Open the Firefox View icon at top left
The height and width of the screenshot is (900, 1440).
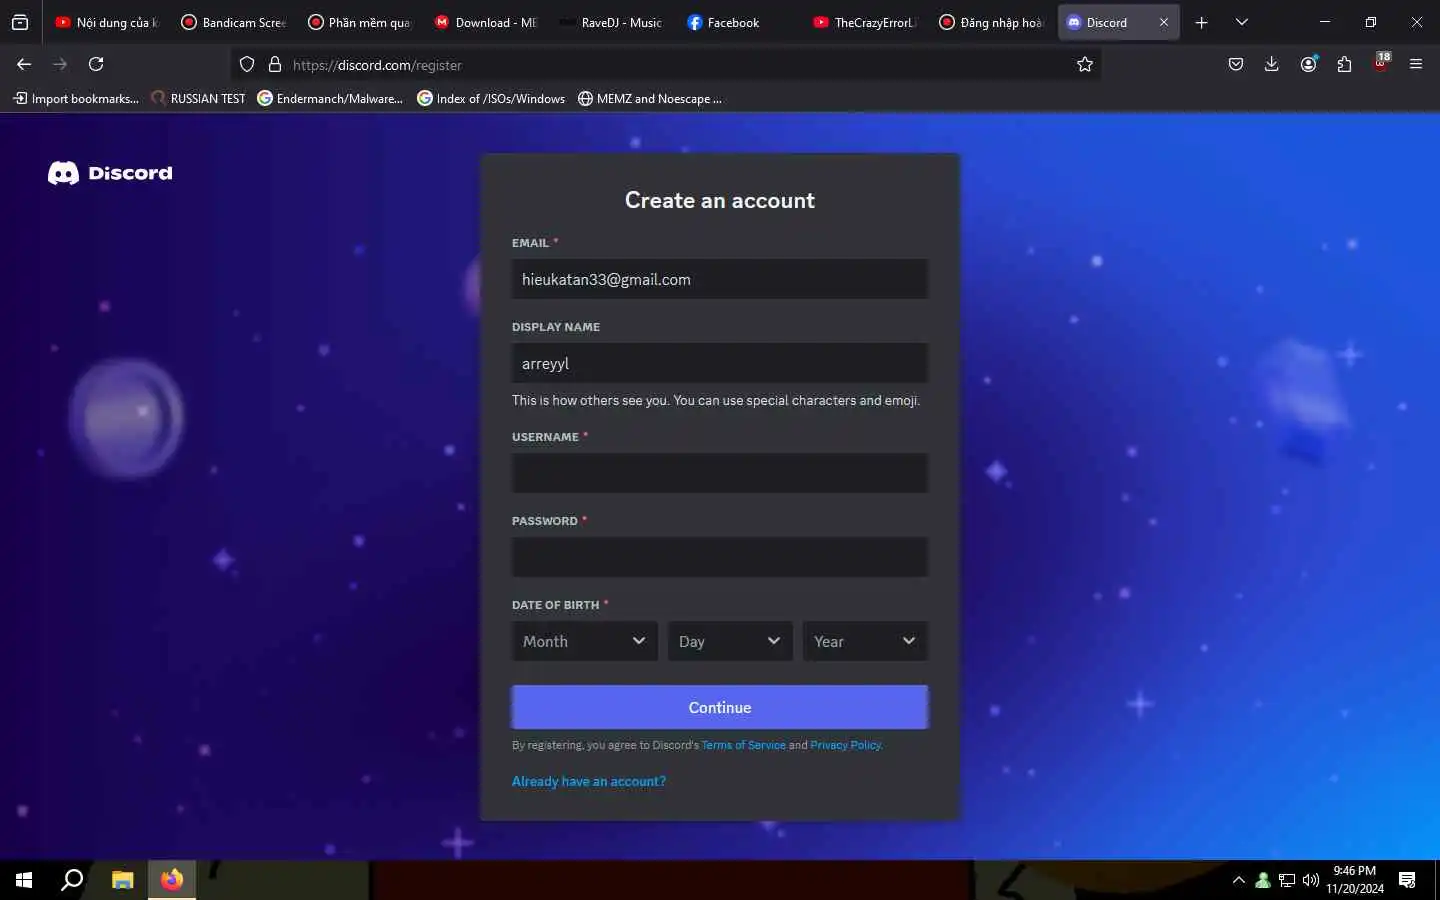coord(20,22)
